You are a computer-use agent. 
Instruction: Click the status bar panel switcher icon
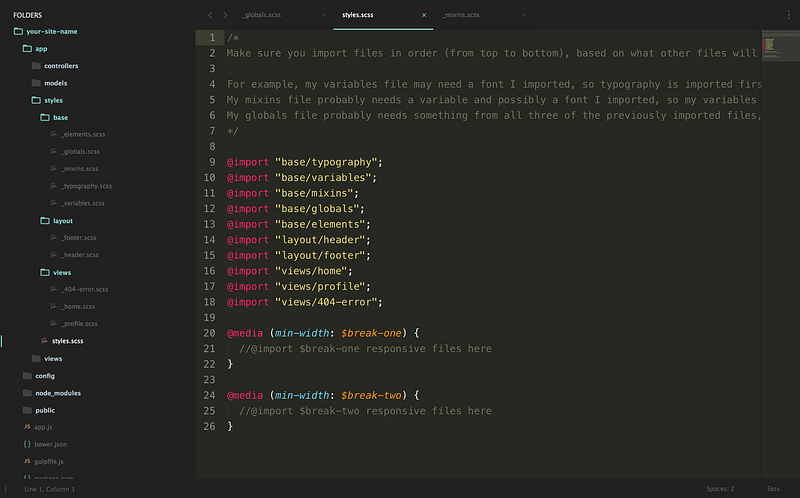(x=5, y=489)
